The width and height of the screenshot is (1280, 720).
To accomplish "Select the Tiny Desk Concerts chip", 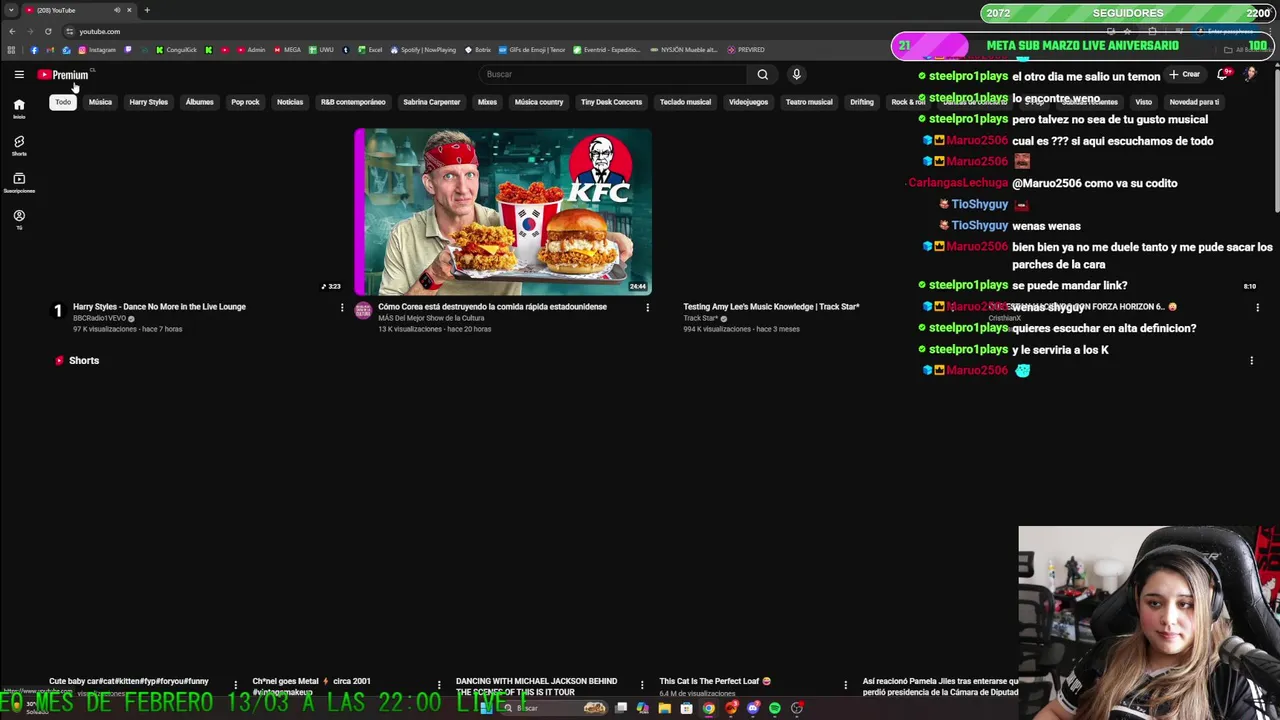I will pyautogui.click(x=611, y=102).
